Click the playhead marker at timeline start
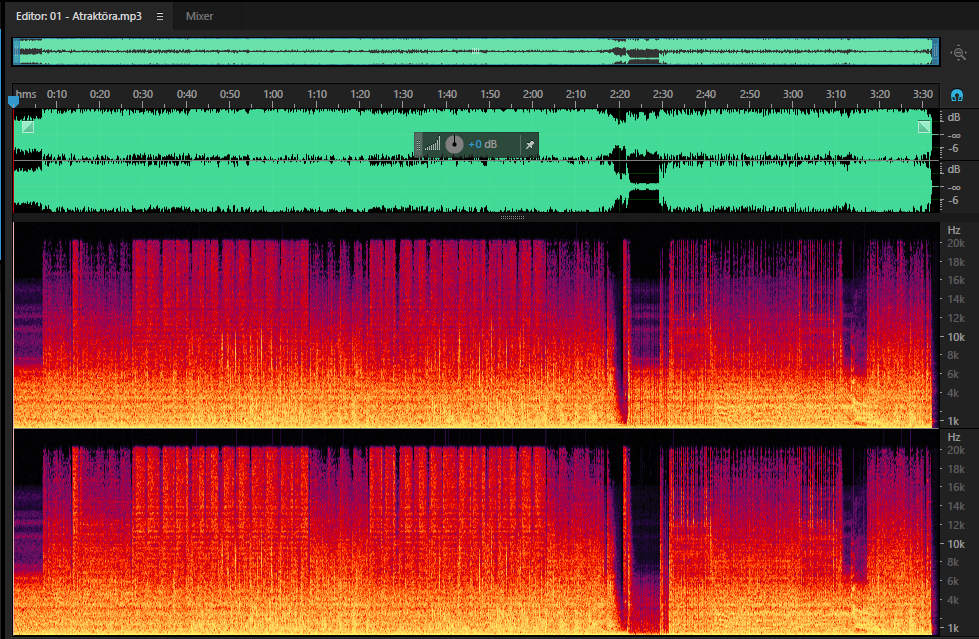 tap(13, 101)
